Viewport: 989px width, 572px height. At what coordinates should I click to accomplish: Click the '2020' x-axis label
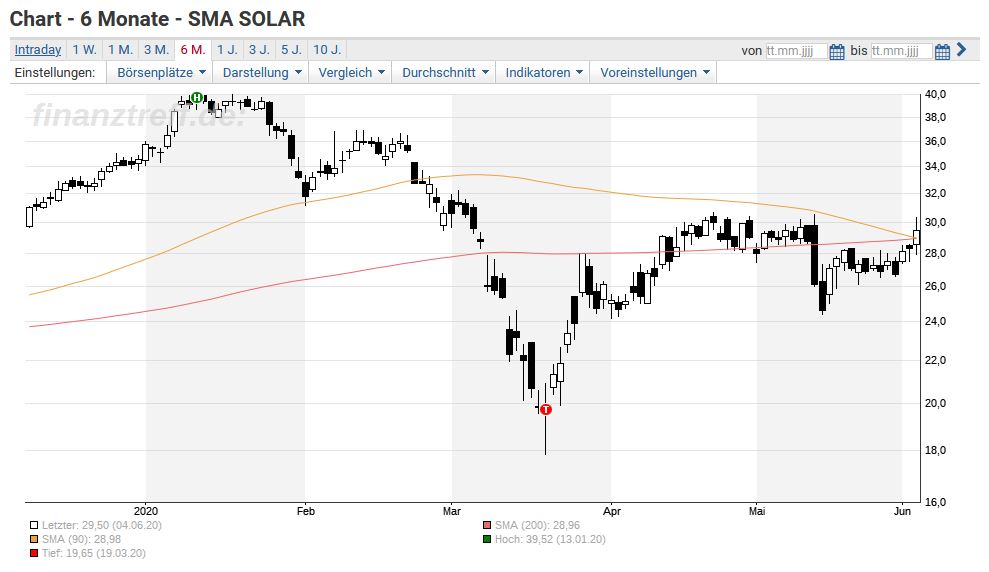[x=146, y=511]
